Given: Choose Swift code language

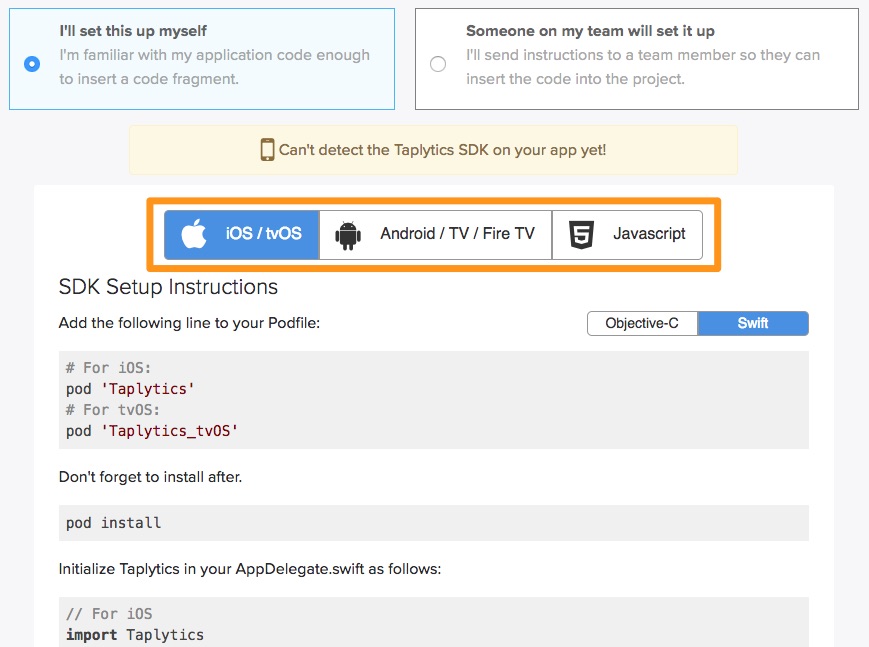Looking at the screenshot, I should click(753, 323).
